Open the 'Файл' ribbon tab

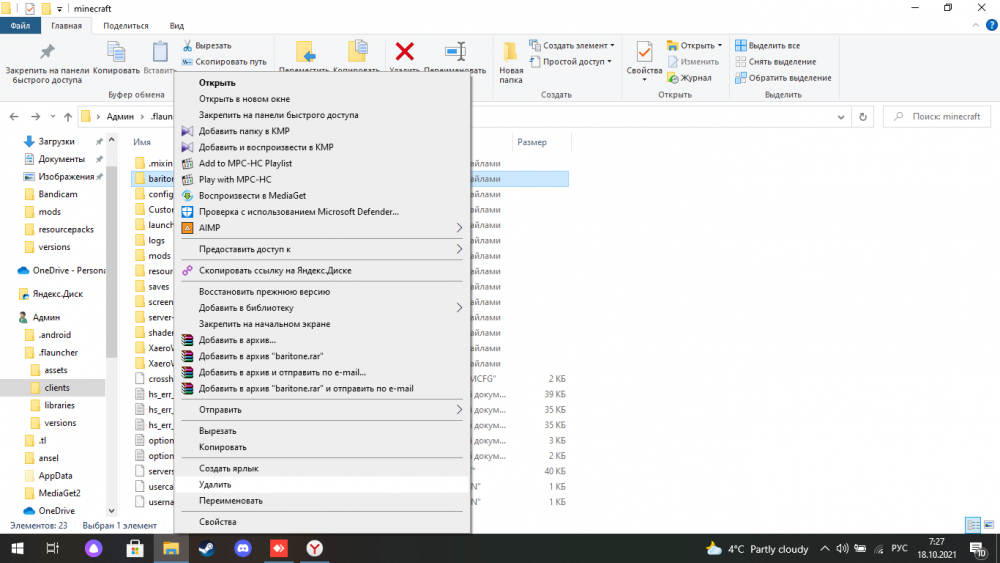[20, 26]
